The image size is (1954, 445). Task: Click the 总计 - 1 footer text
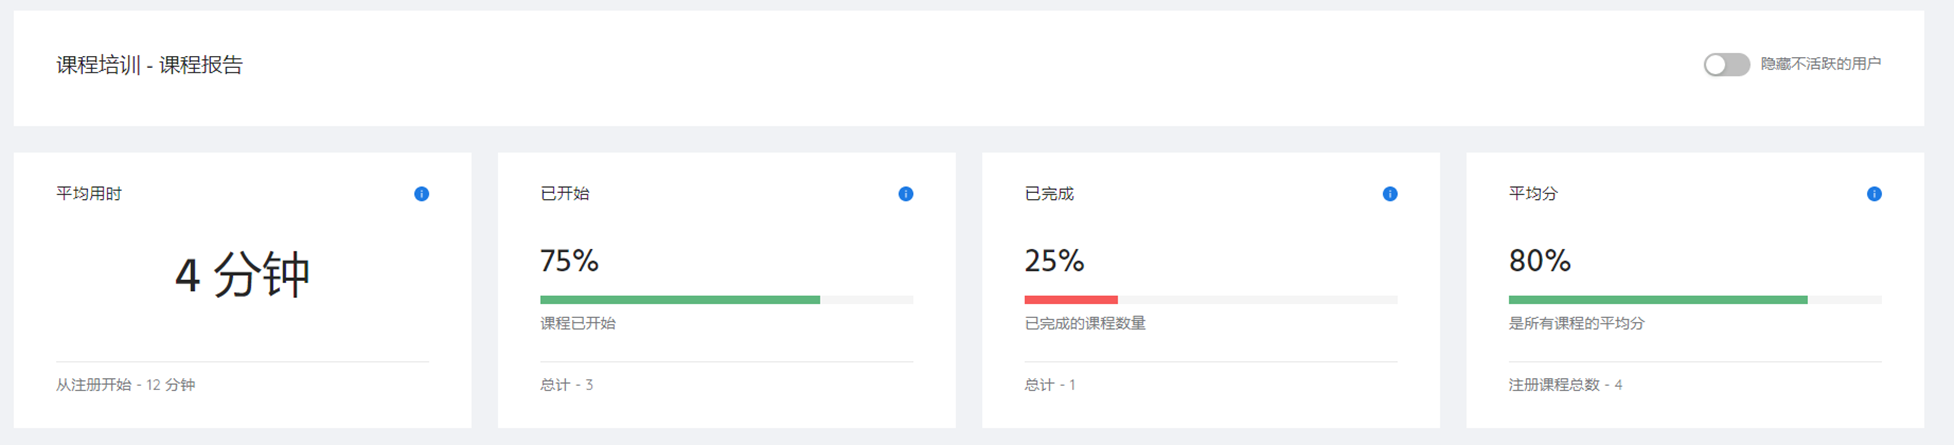tap(1049, 385)
